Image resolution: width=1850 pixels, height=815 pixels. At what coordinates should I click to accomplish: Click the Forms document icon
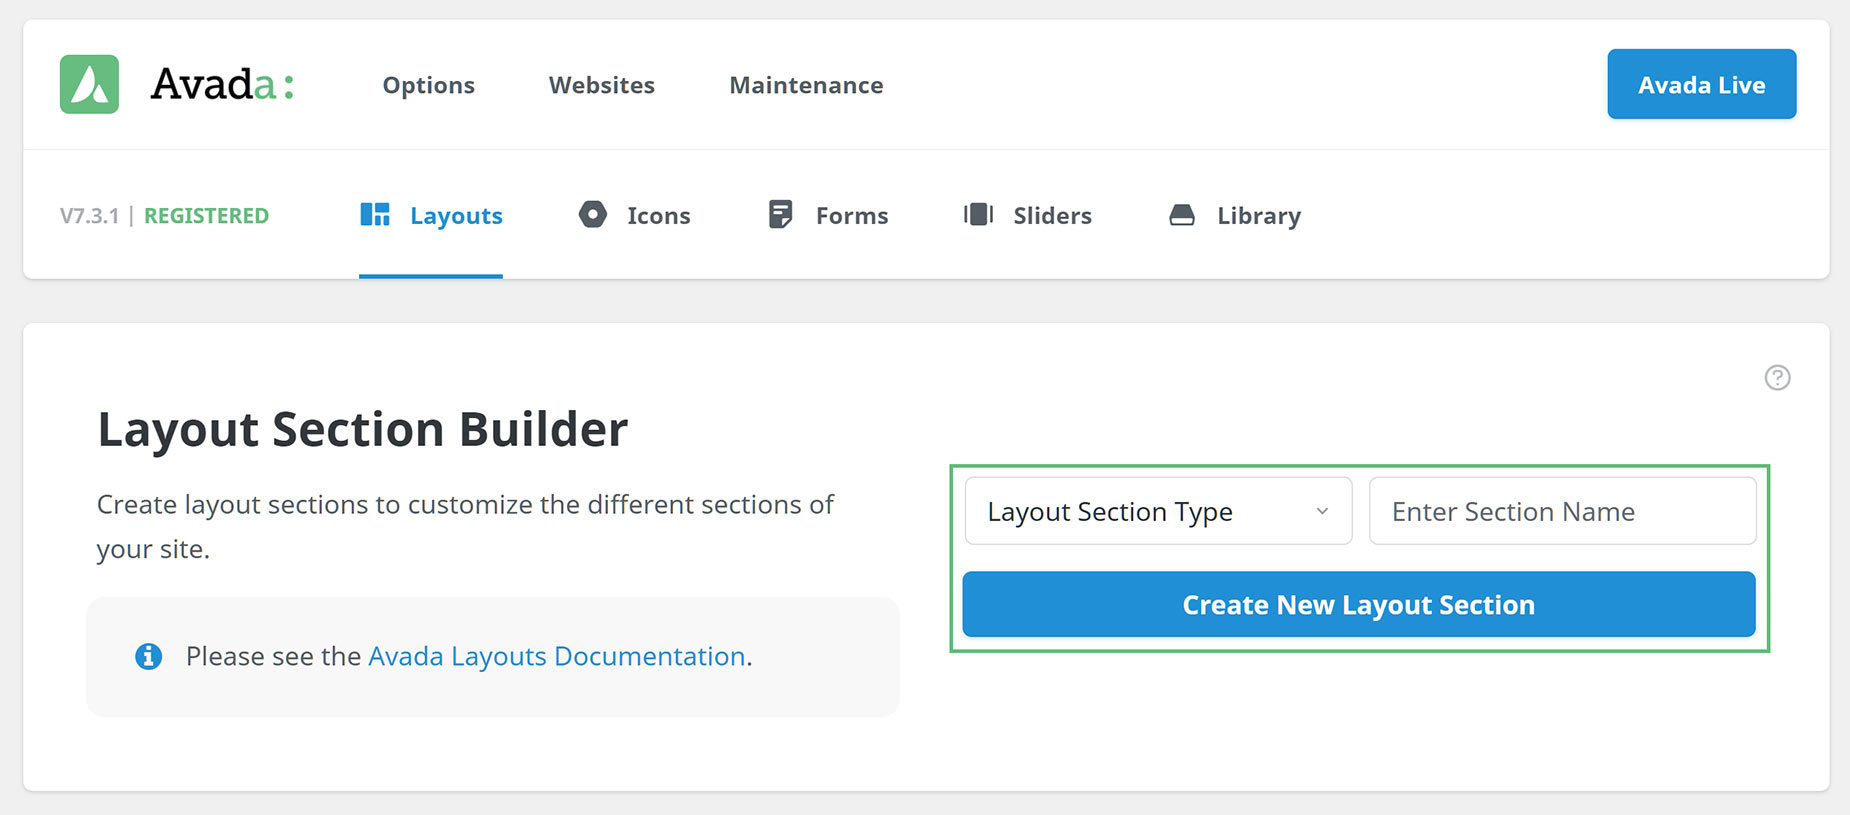[x=780, y=214]
